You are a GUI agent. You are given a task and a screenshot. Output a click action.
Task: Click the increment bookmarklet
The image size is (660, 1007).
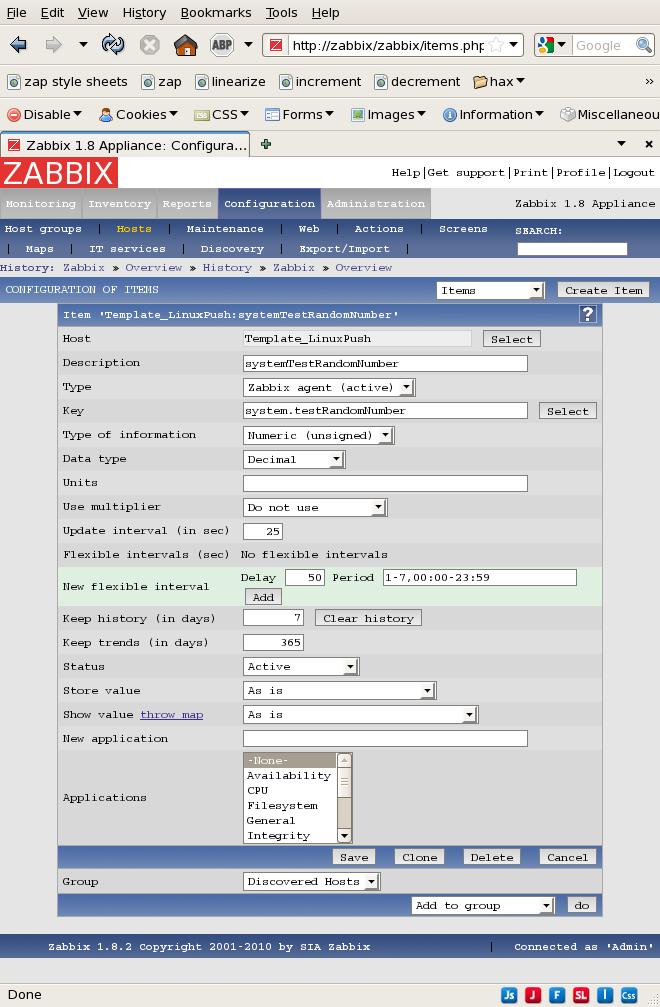[320, 82]
